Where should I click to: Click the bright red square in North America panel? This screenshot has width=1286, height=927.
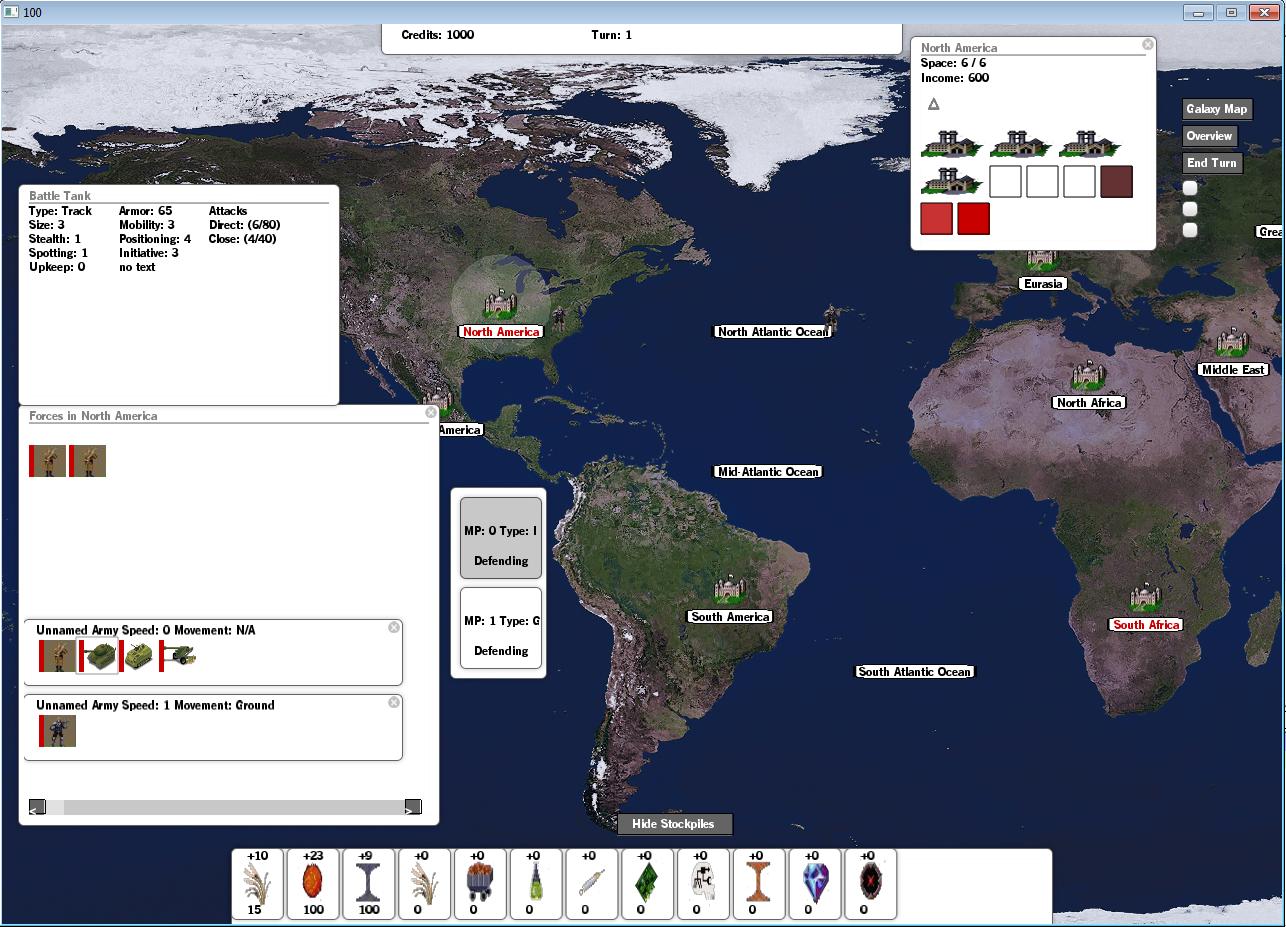974,219
